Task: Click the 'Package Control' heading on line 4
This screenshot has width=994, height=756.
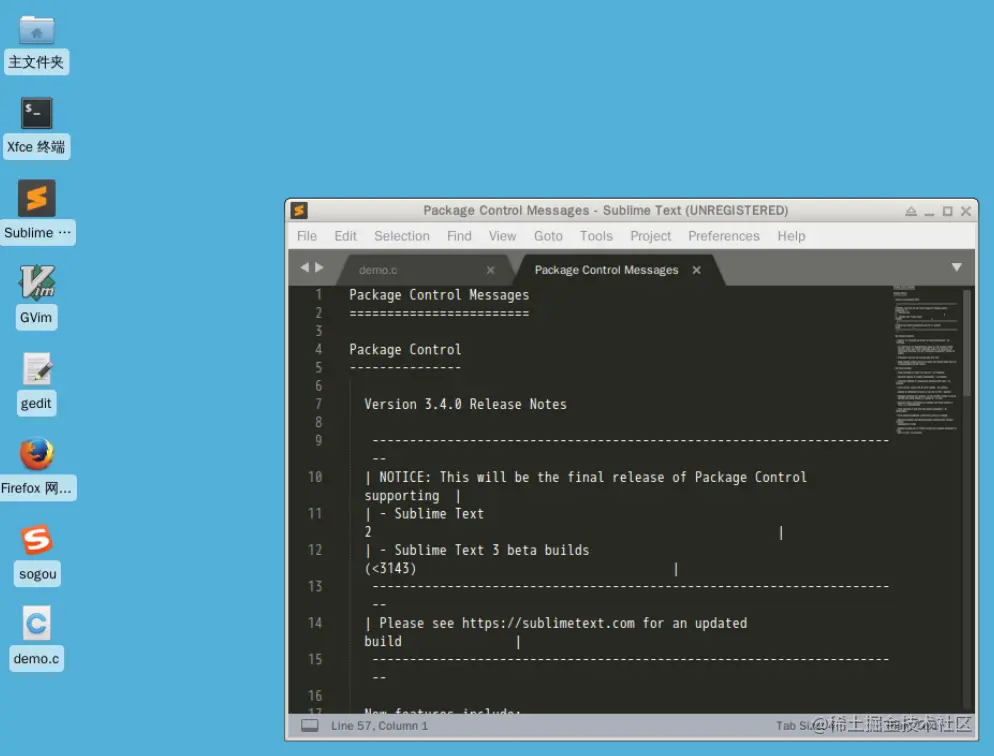Action: coord(405,349)
